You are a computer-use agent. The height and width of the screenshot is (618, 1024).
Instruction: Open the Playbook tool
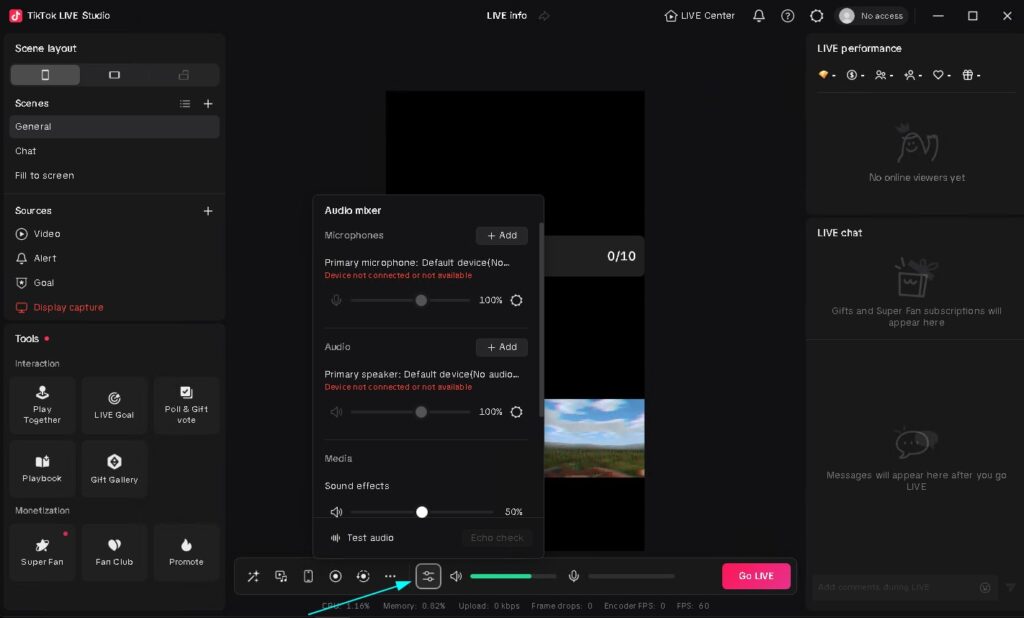(42, 468)
